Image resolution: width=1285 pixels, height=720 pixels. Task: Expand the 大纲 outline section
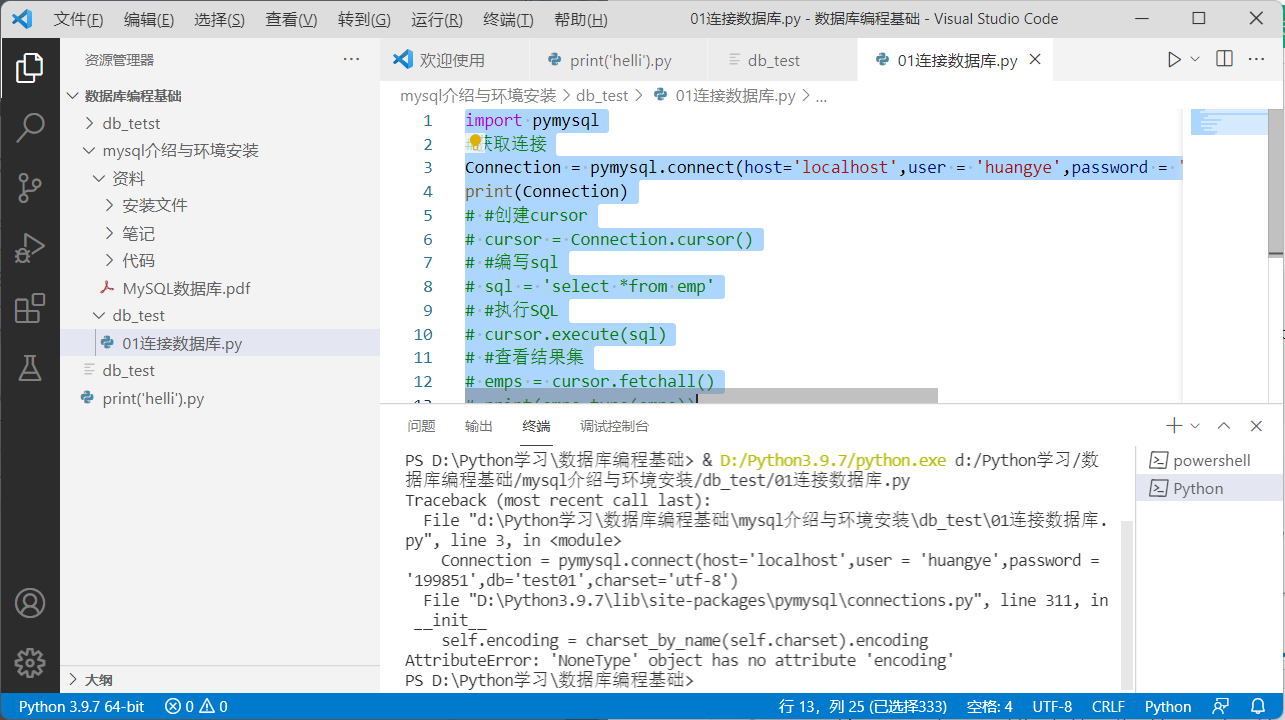[x=220, y=679]
